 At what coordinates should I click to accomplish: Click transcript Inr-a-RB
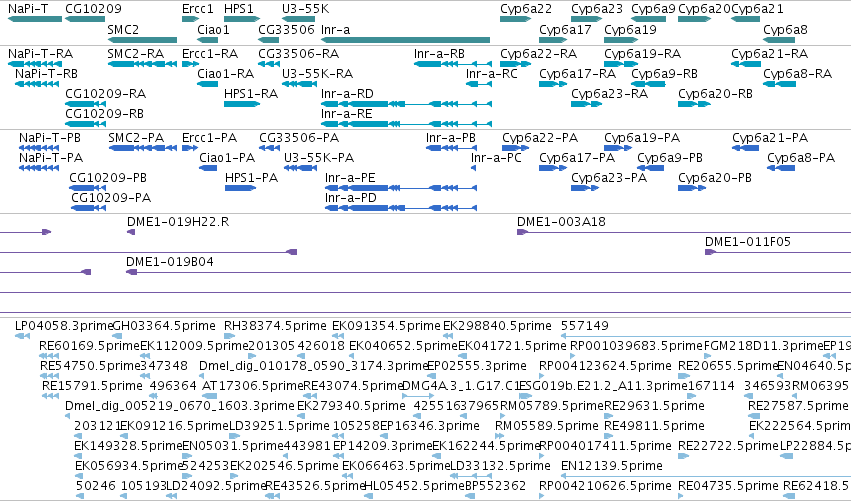(453, 64)
